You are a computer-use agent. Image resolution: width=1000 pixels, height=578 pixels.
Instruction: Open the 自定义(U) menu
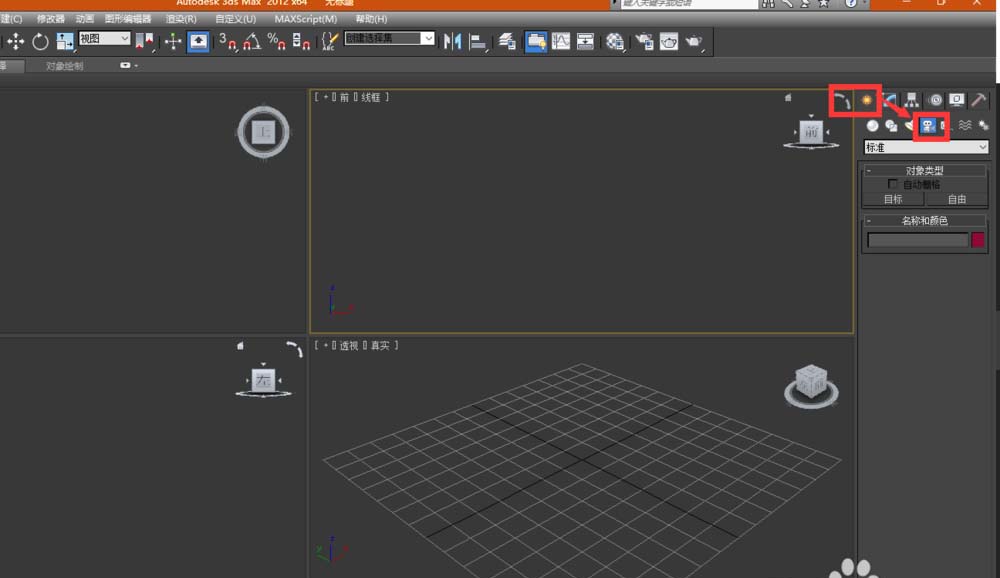(235, 19)
